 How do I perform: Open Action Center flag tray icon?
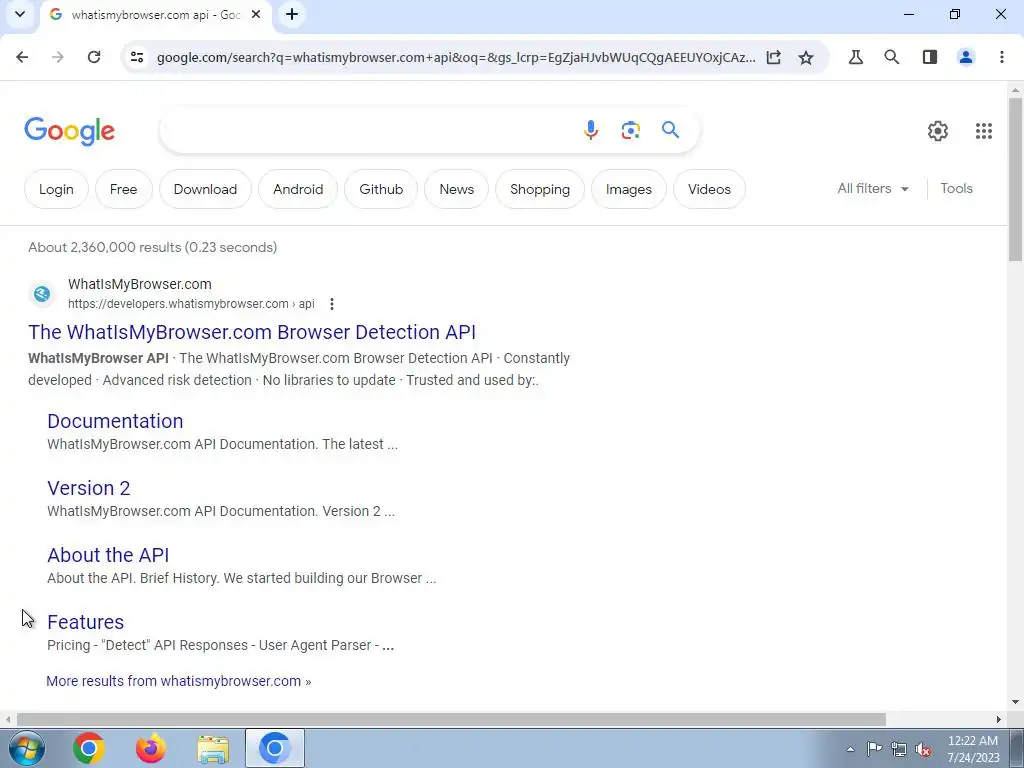coord(874,749)
